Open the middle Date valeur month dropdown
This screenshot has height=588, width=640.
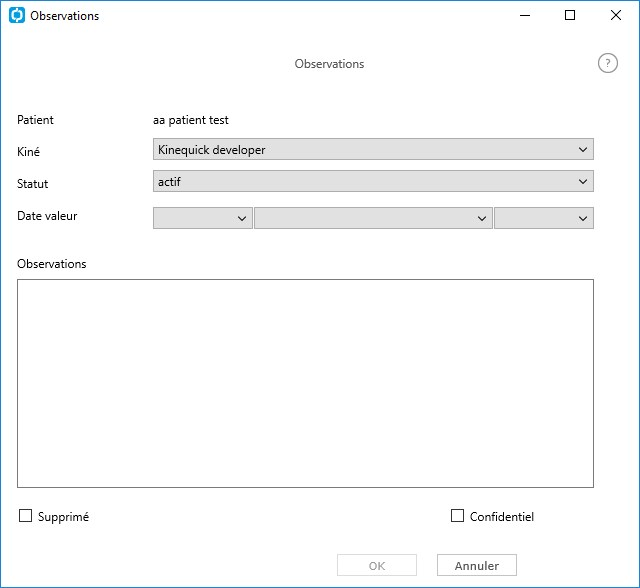[x=373, y=218]
